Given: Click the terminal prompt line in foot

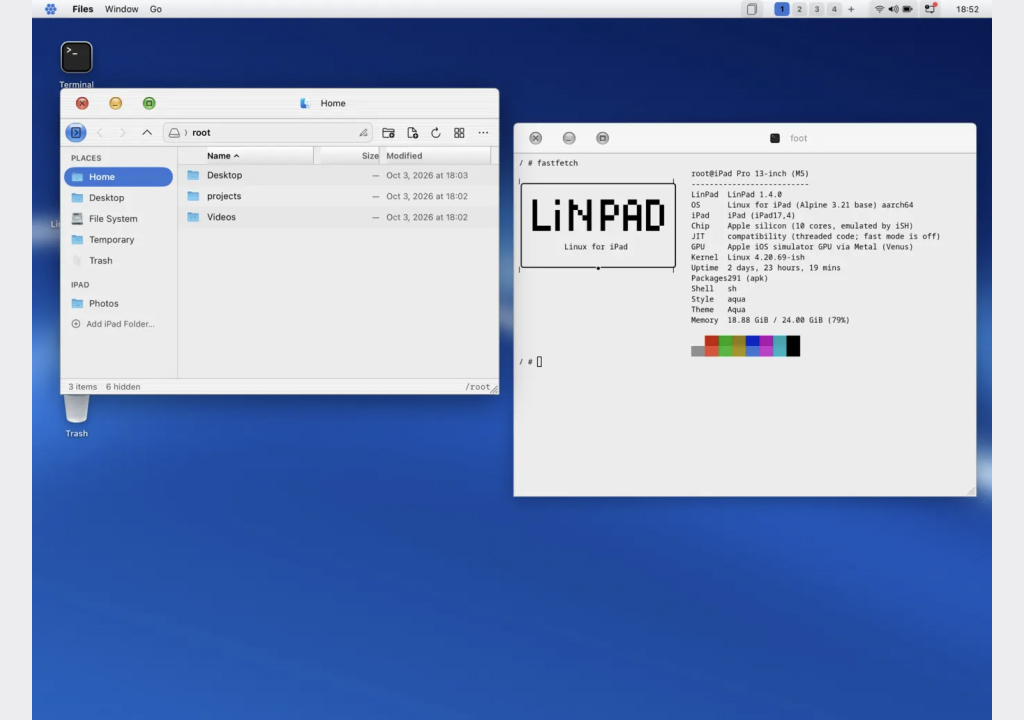Looking at the screenshot, I should coord(531,361).
